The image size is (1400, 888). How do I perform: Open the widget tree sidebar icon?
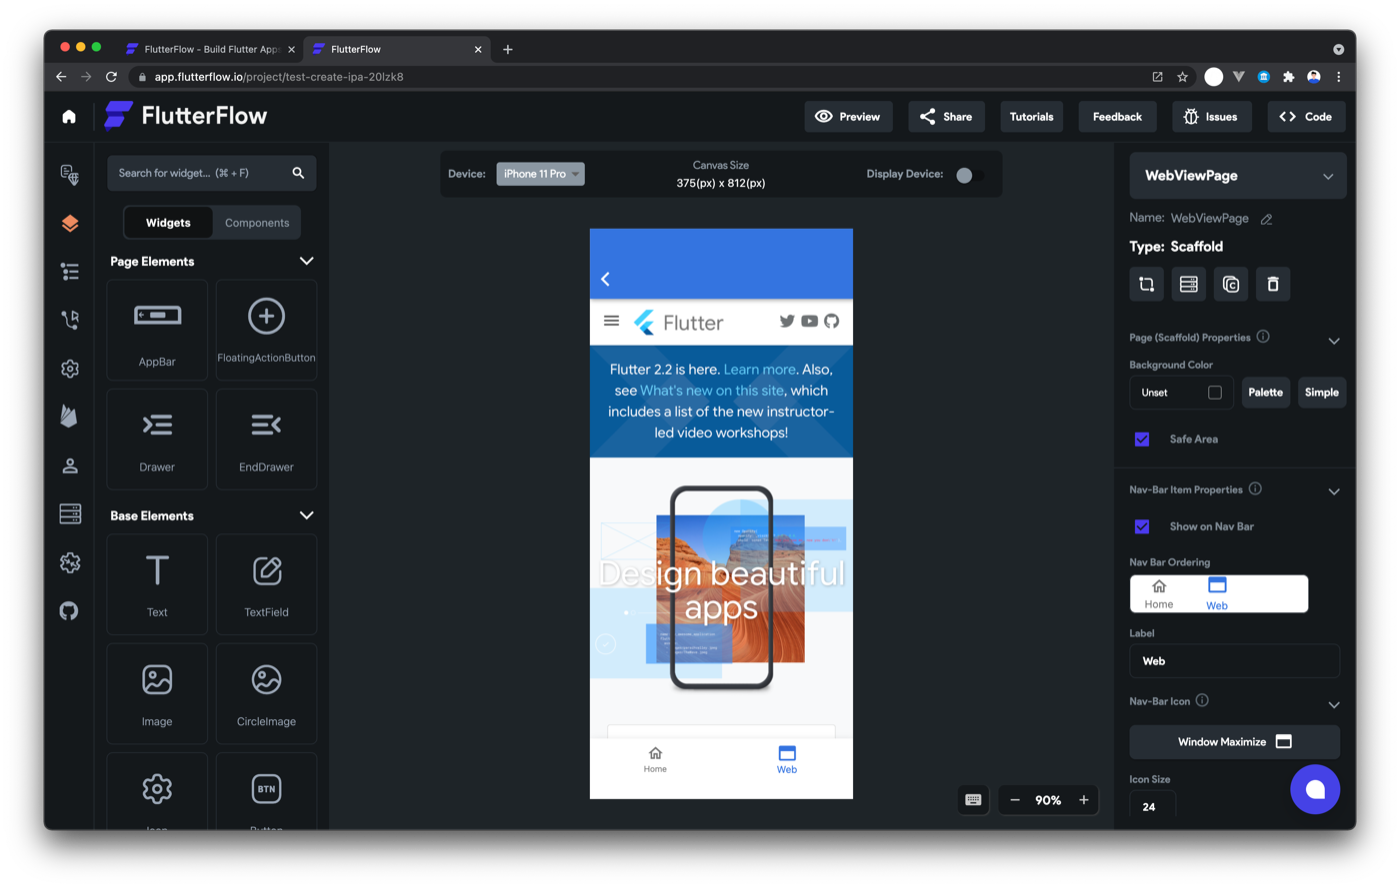69,271
